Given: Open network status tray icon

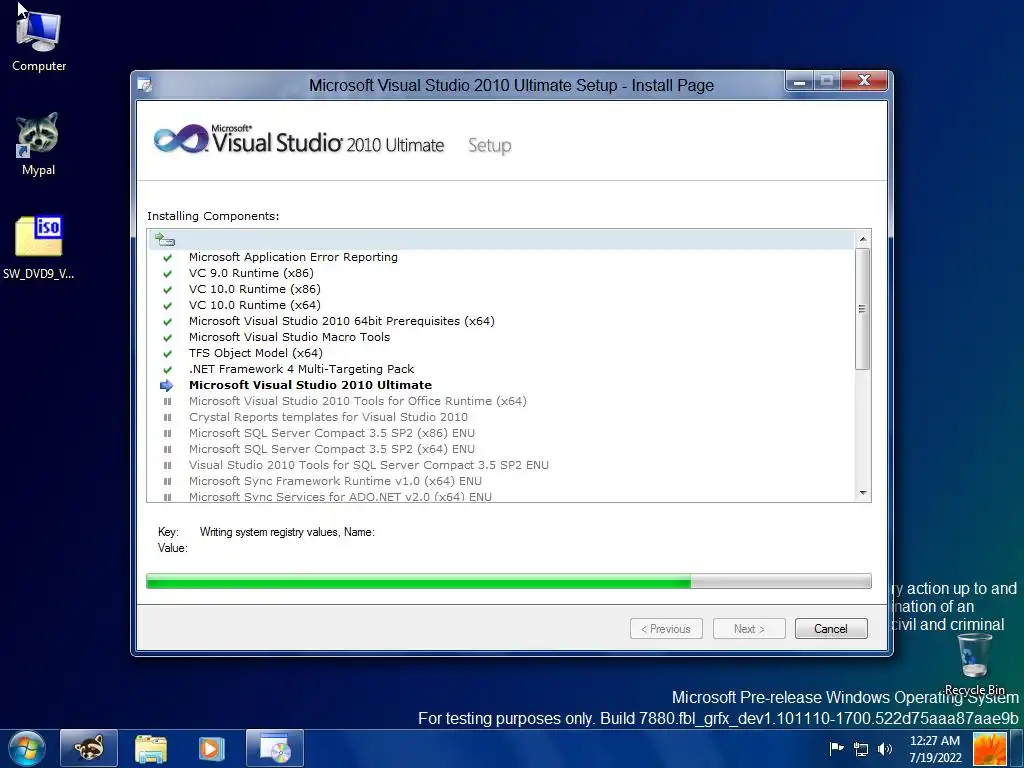Looking at the screenshot, I should pos(861,749).
